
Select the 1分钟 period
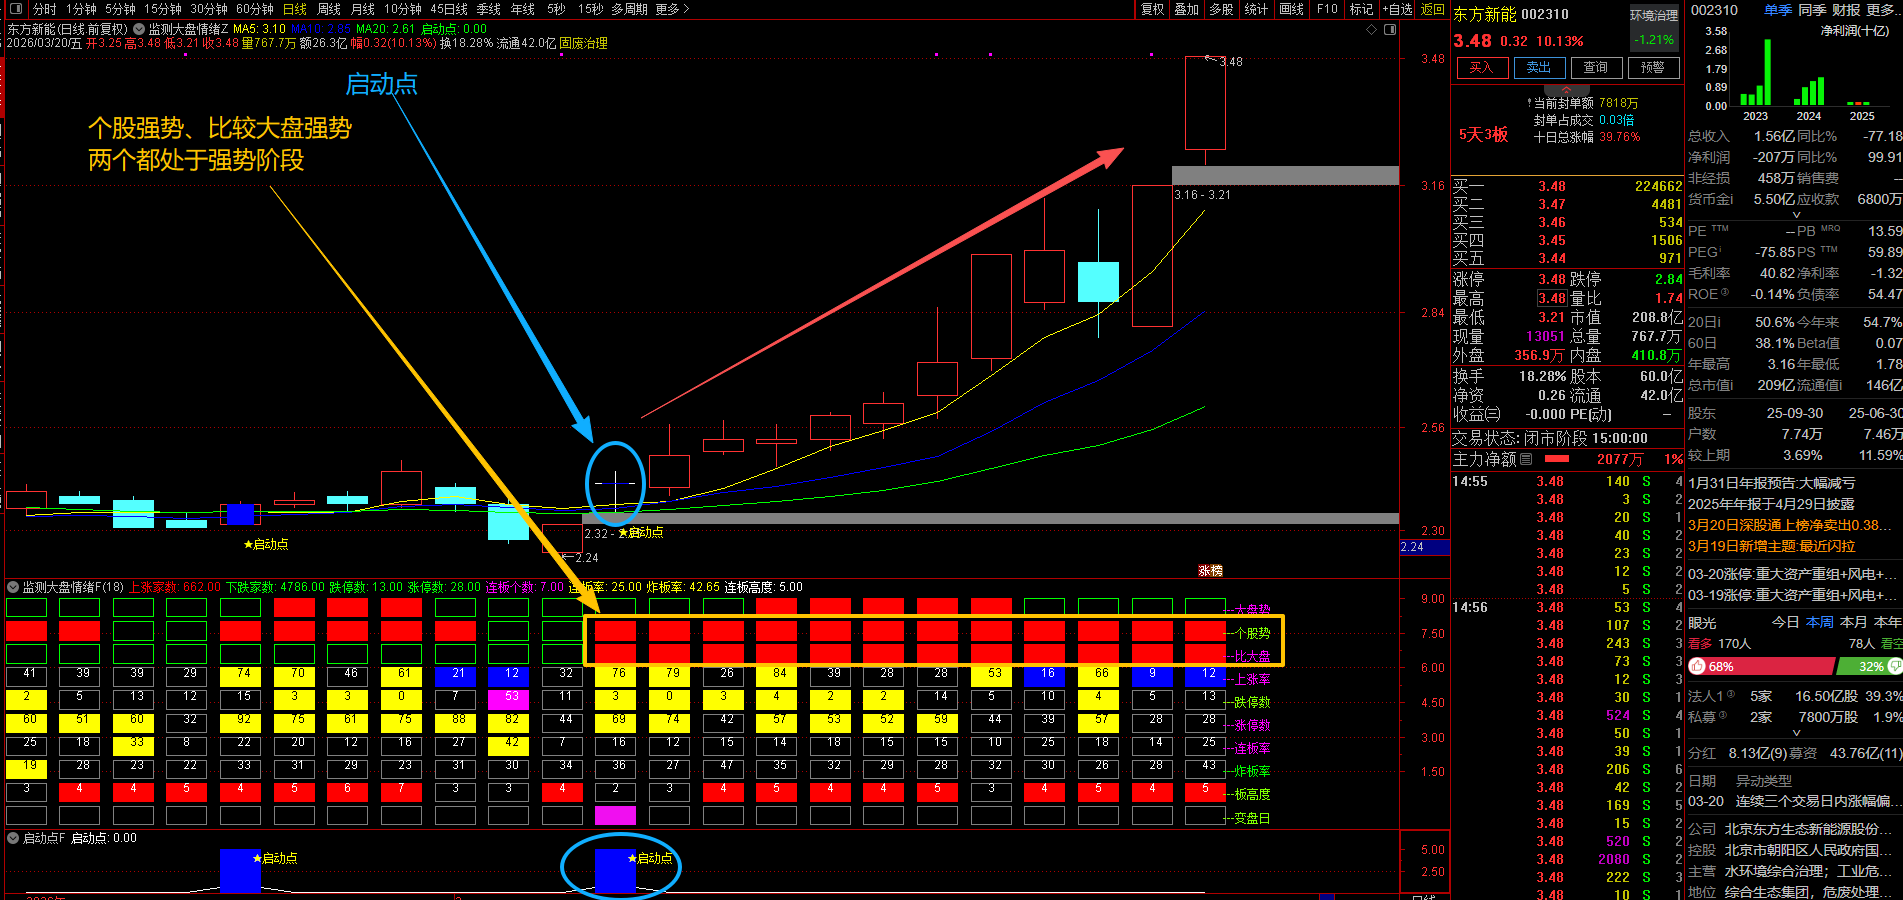click(x=81, y=9)
